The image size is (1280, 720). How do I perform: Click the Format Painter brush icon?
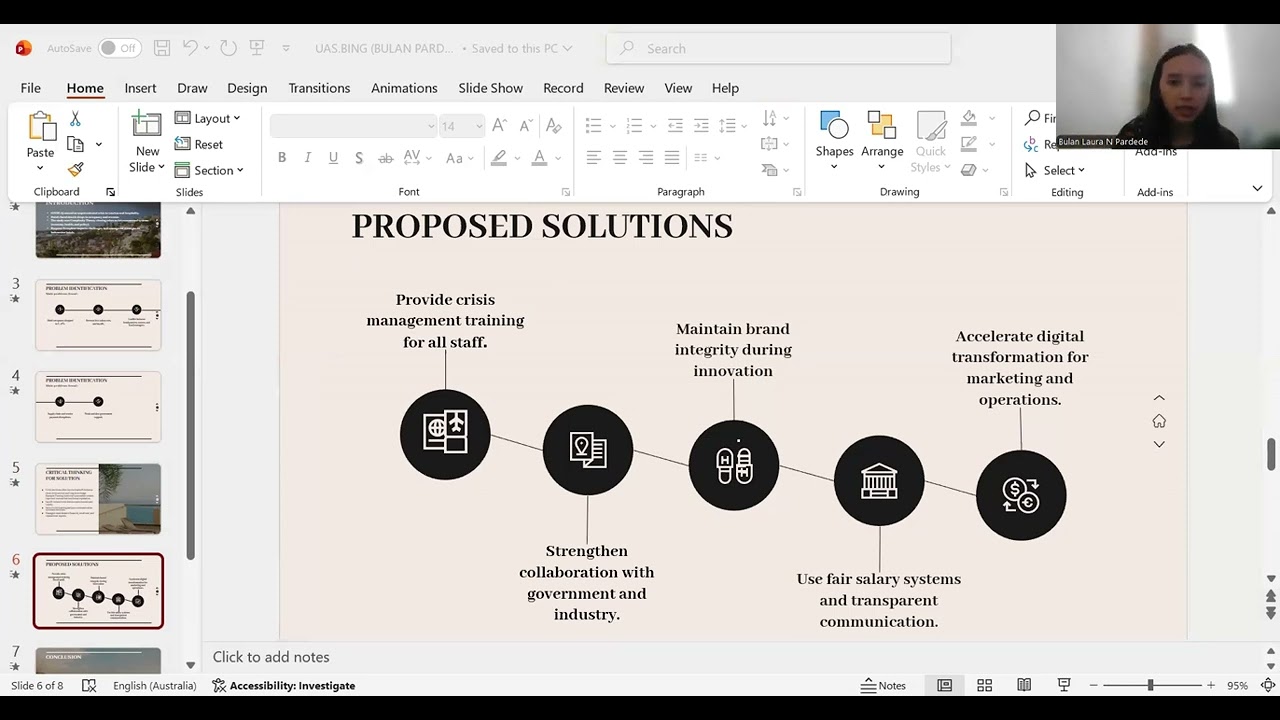point(75,169)
